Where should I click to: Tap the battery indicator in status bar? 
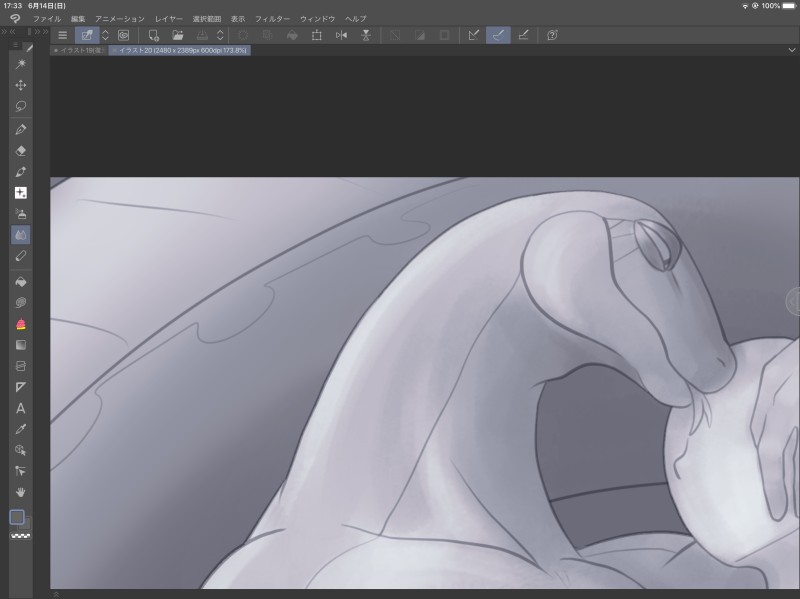[x=789, y=6]
